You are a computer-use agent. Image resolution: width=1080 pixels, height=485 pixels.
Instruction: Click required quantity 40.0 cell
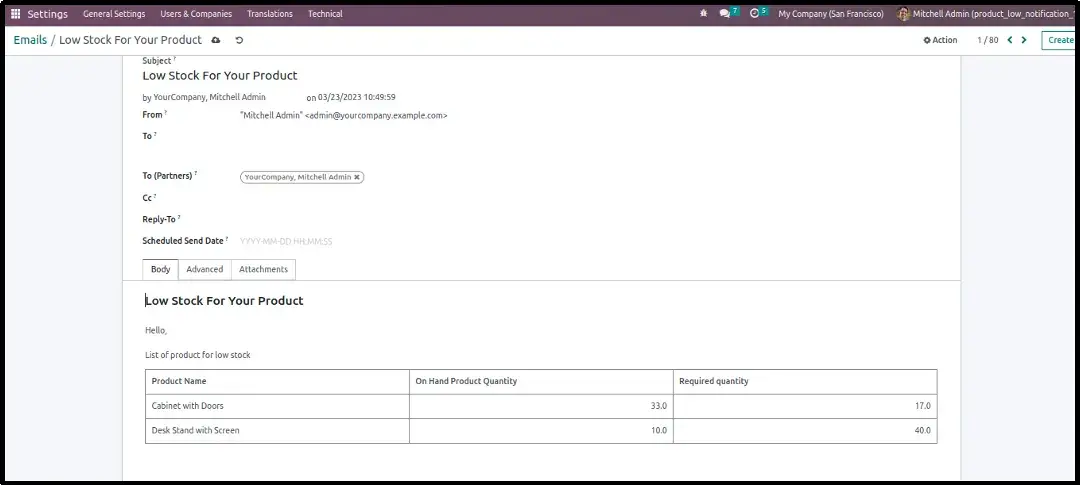[805, 431]
